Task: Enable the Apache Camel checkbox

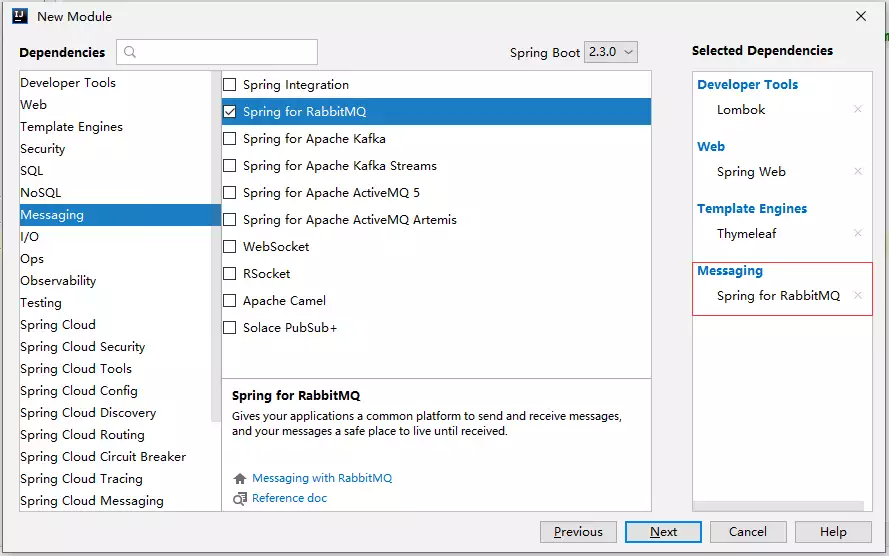Action: 230,300
